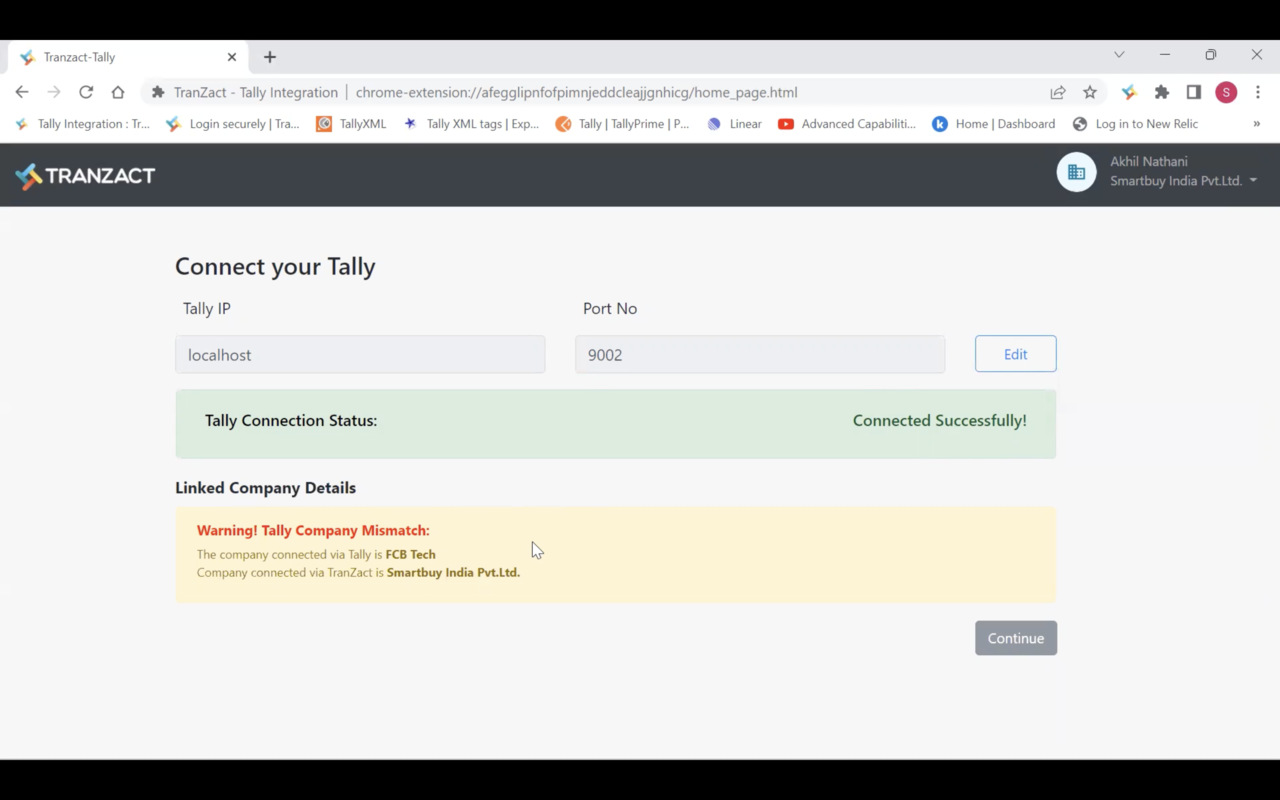1280x800 pixels.
Task: Open a new browser tab
Action: tap(270, 57)
